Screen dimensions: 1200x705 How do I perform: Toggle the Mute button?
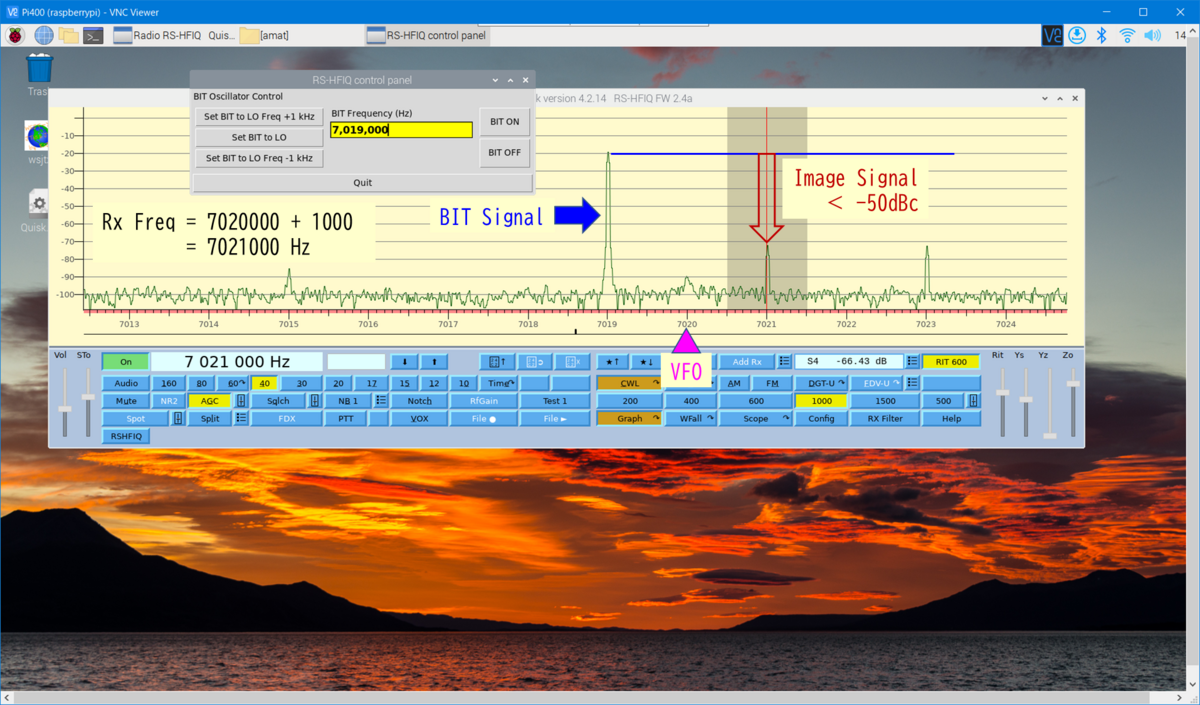click(126, 401)
